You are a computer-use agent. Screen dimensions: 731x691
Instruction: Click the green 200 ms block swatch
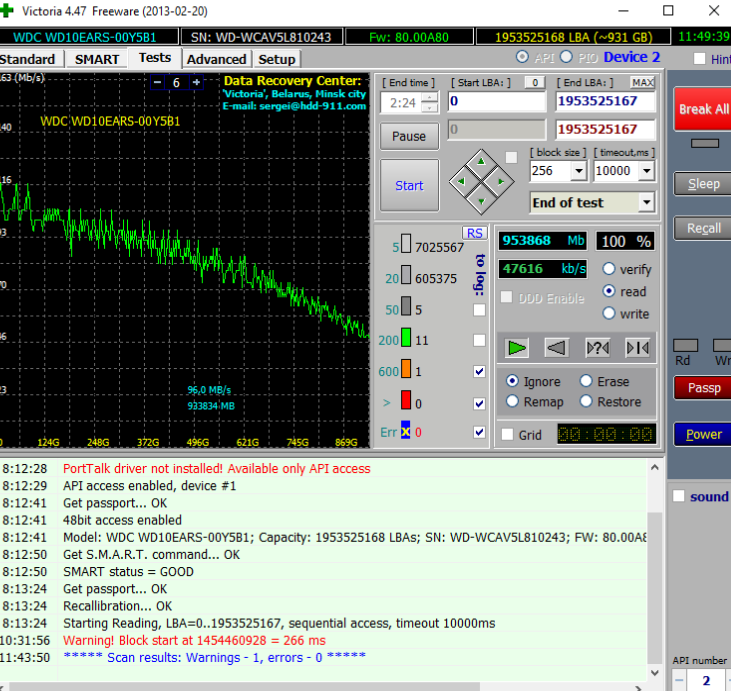406,338
